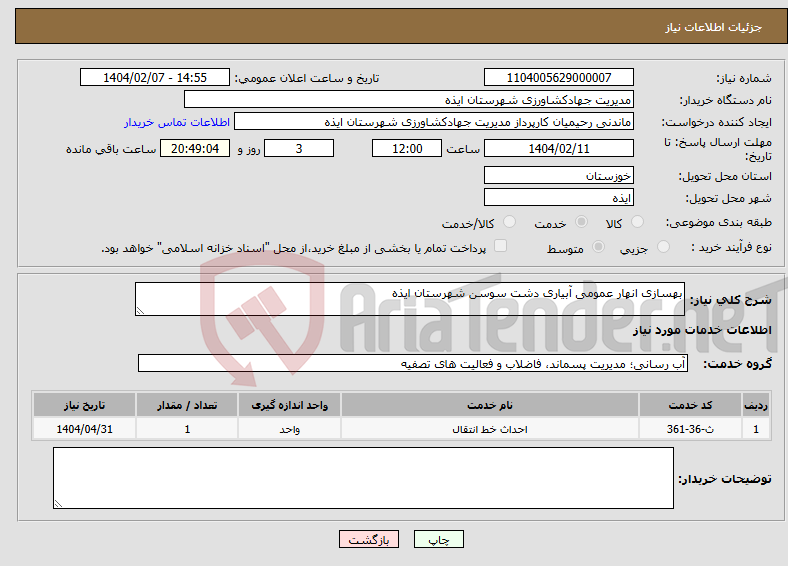Click the واحد اندازه گیری column header
788x566 pixels.
click(289, 405)
